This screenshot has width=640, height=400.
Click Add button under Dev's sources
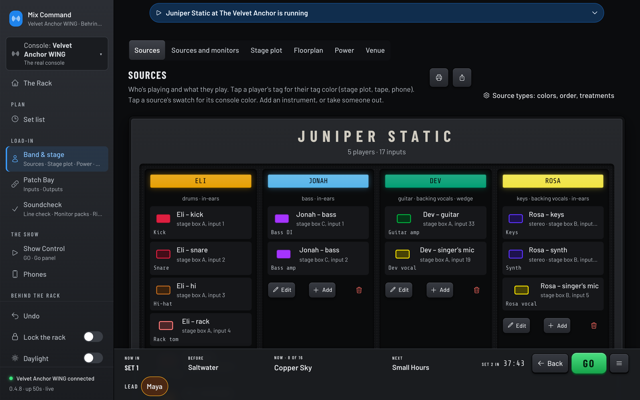click(440, 290)
